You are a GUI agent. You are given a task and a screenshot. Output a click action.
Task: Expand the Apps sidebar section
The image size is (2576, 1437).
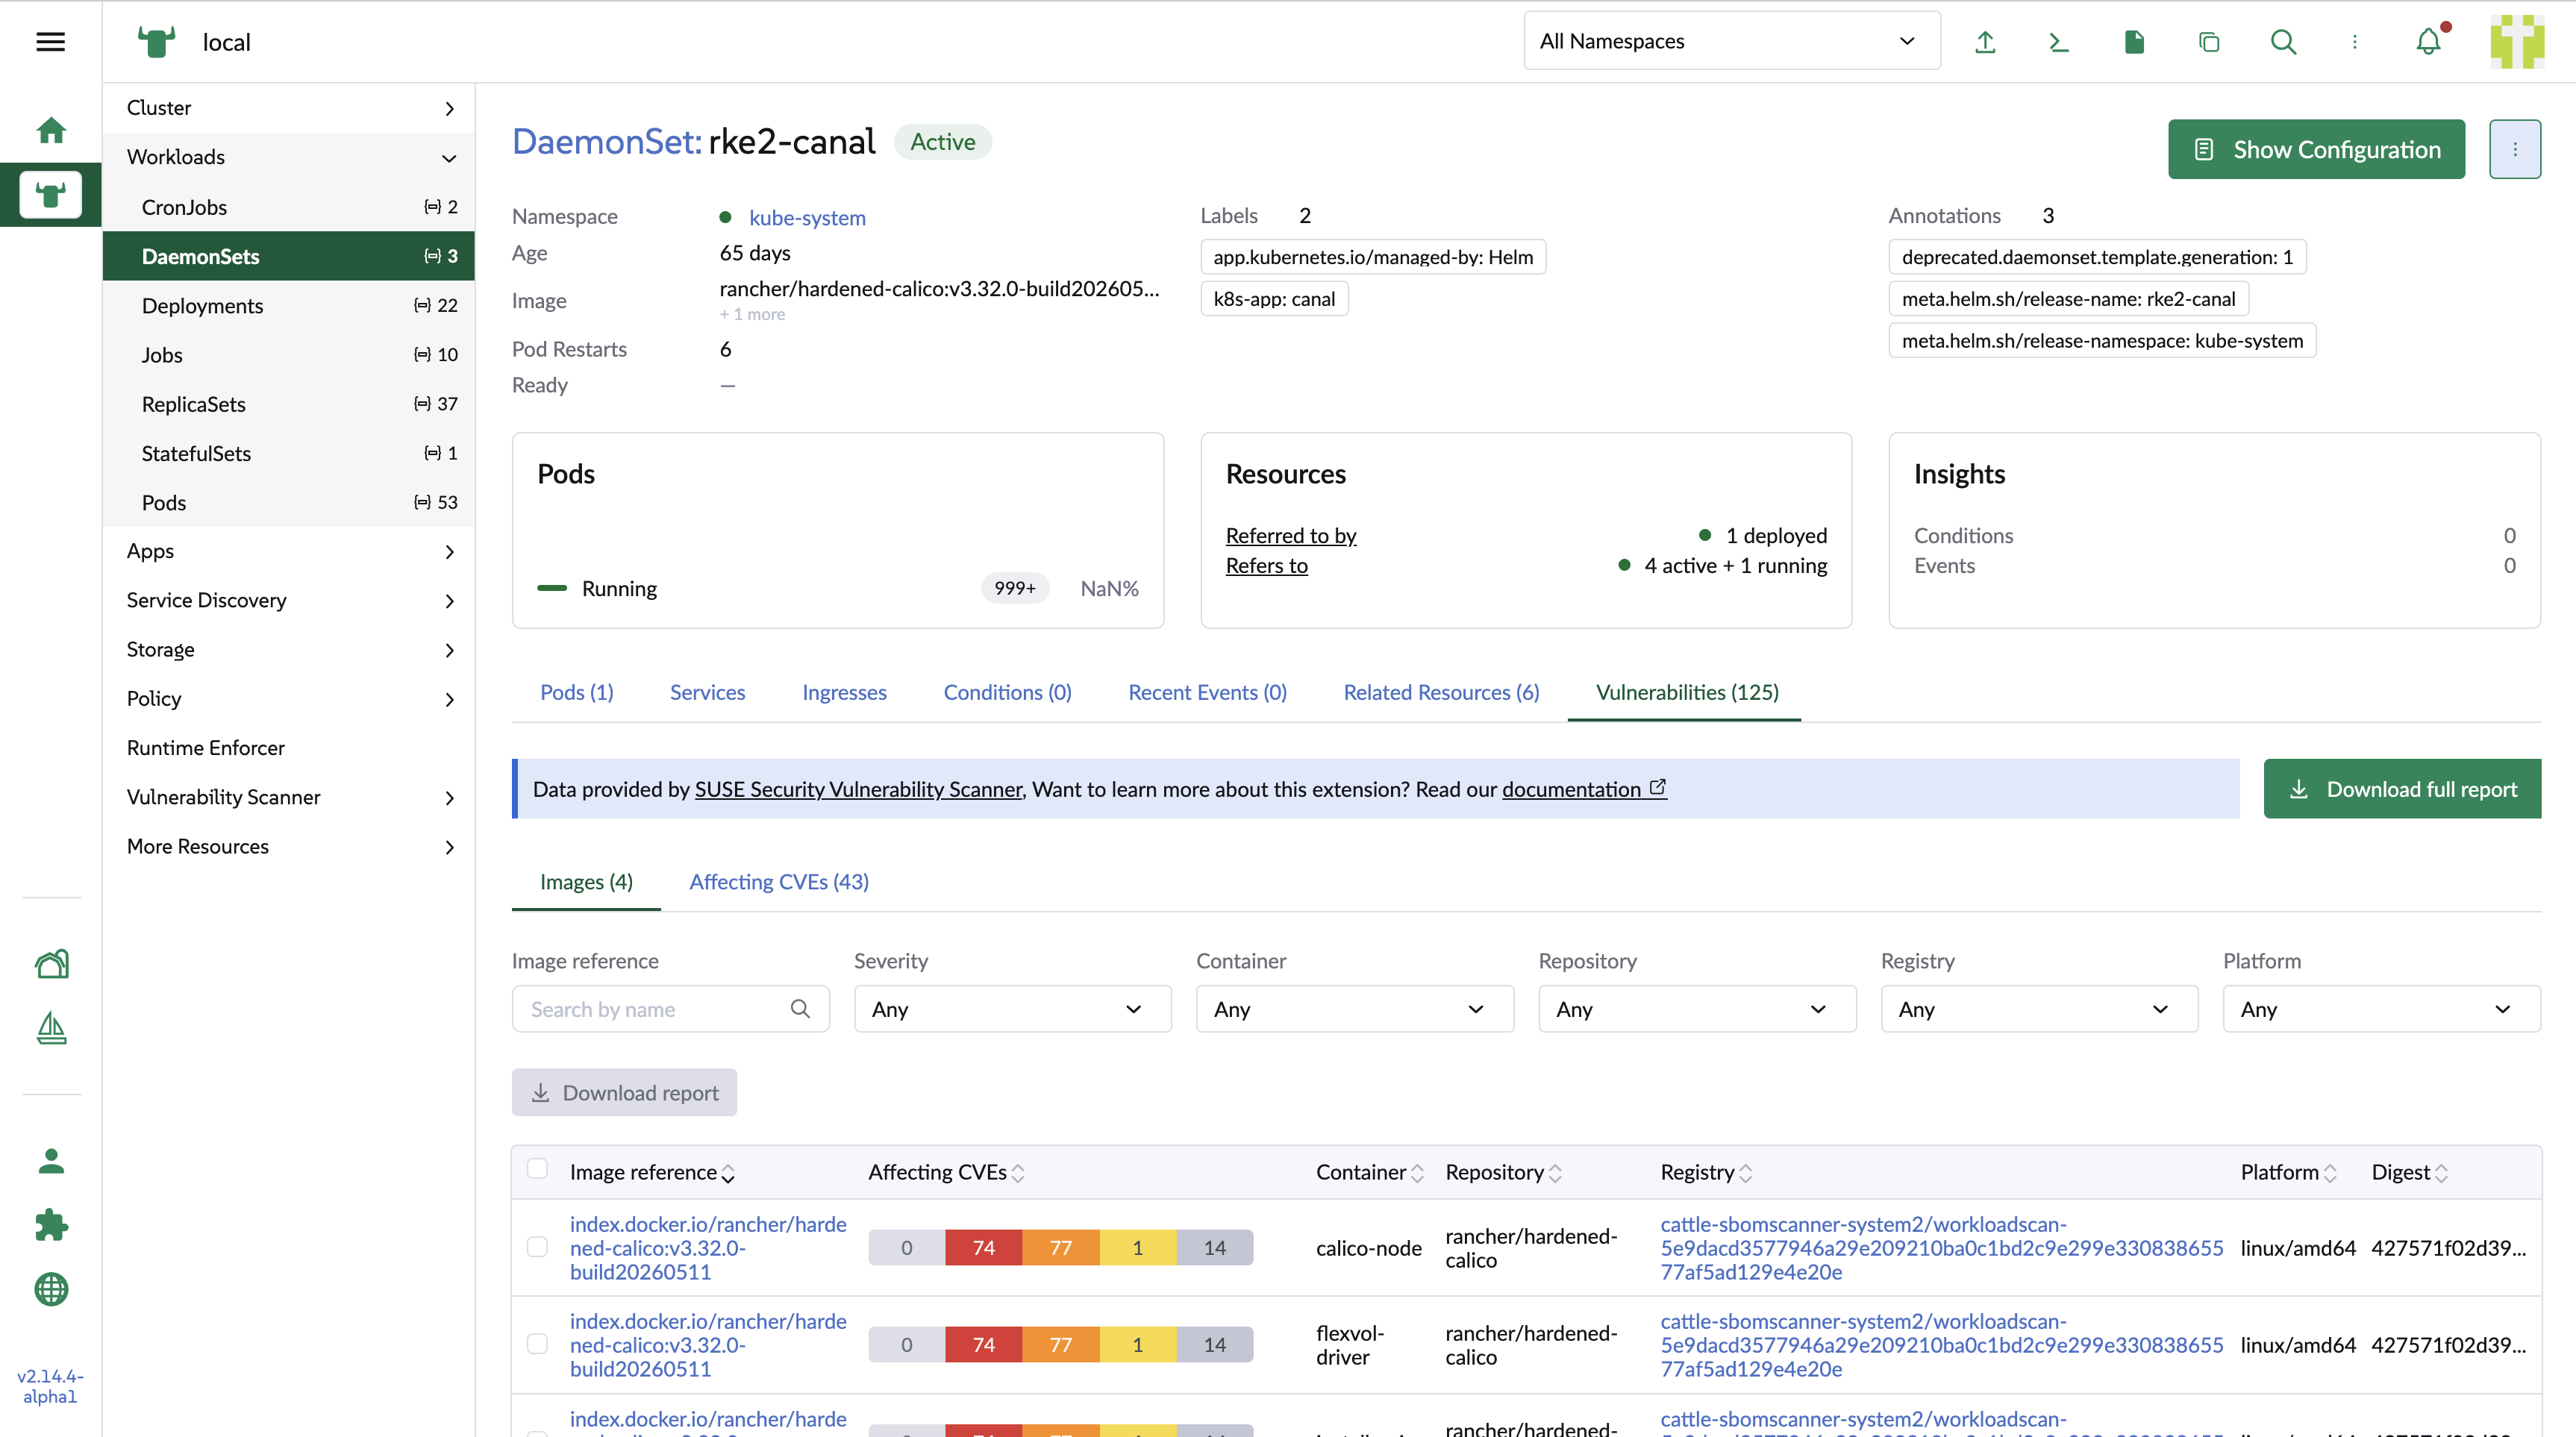pos(289,551)
